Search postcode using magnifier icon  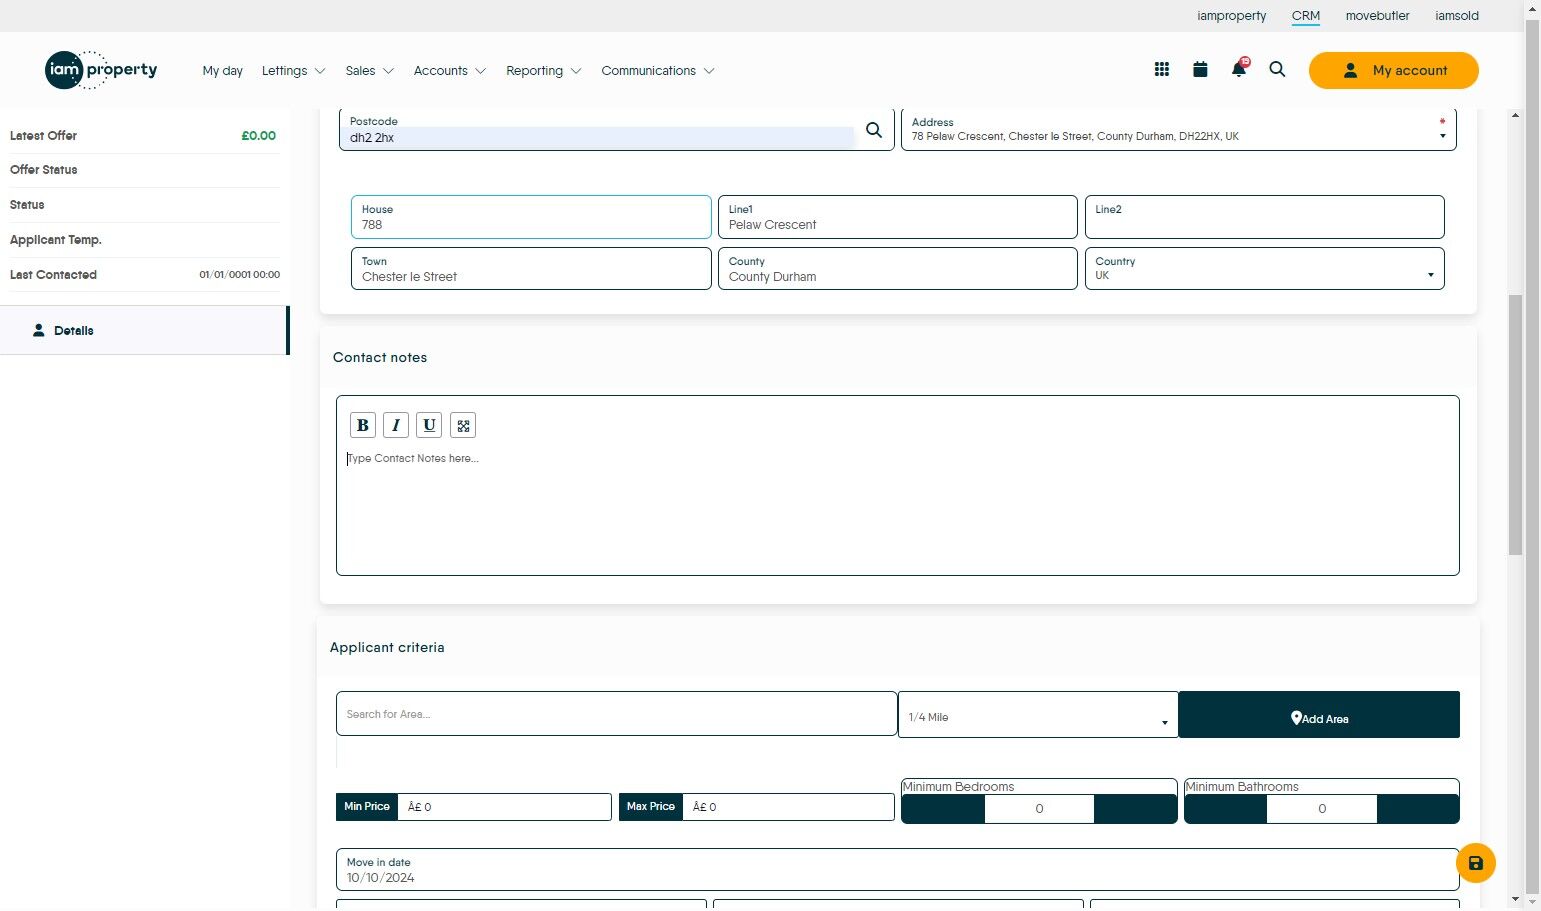pos(874,130)
